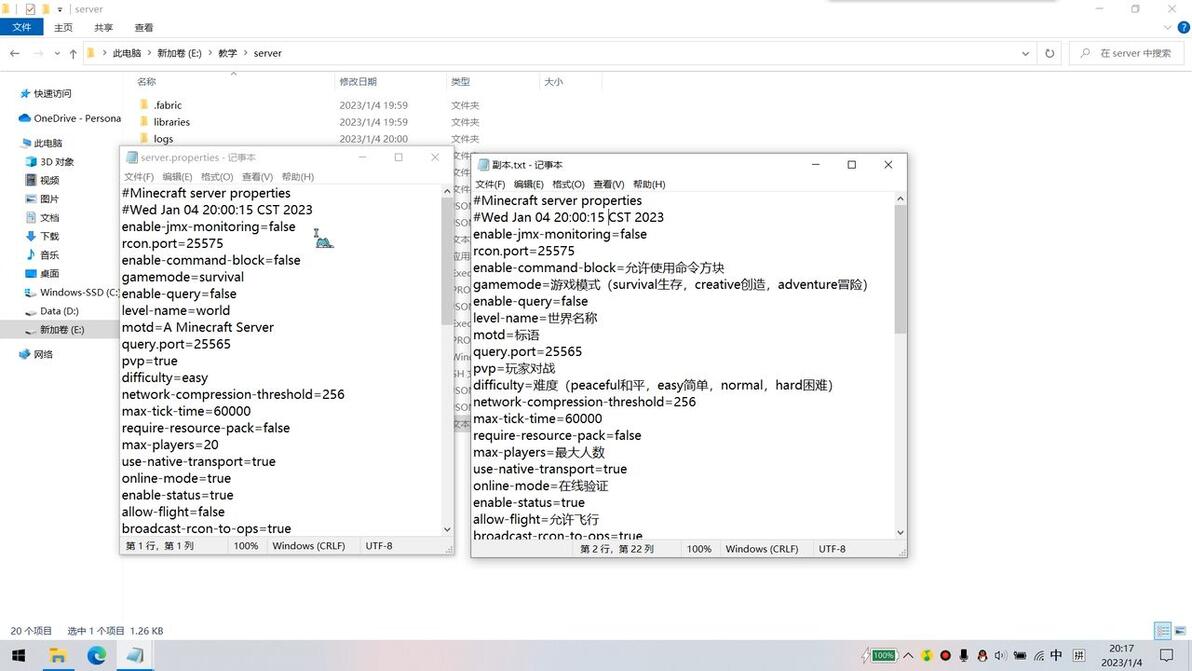Switch Explorer to details view layout
Screen dimensions: 1192x671
[x=1162, y=631]
